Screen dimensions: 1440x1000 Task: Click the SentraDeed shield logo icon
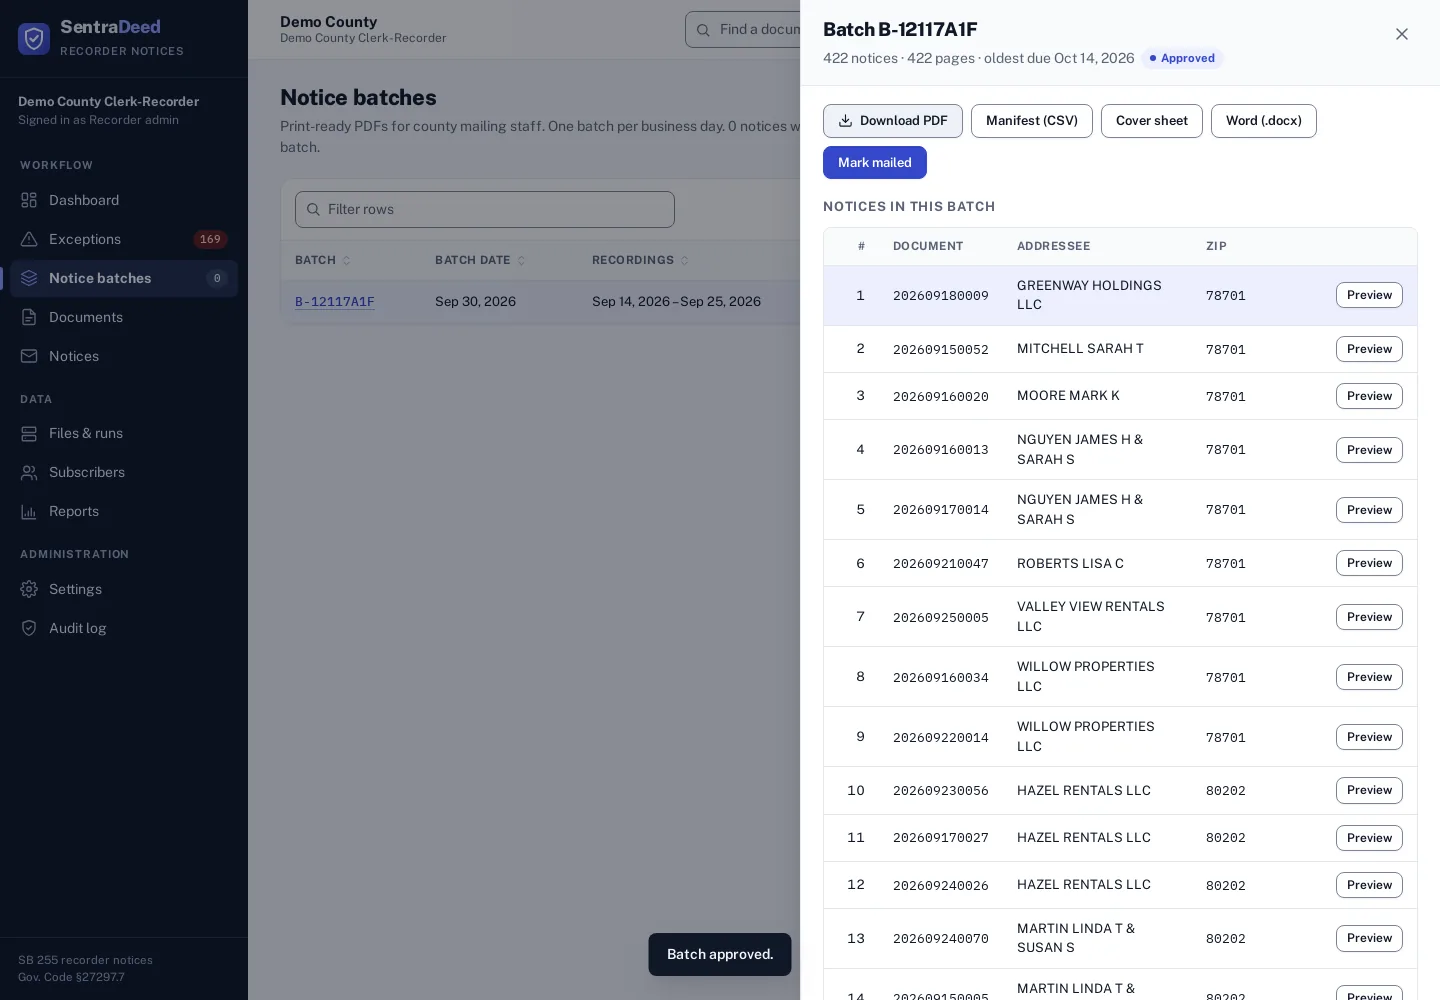(34, 38)
